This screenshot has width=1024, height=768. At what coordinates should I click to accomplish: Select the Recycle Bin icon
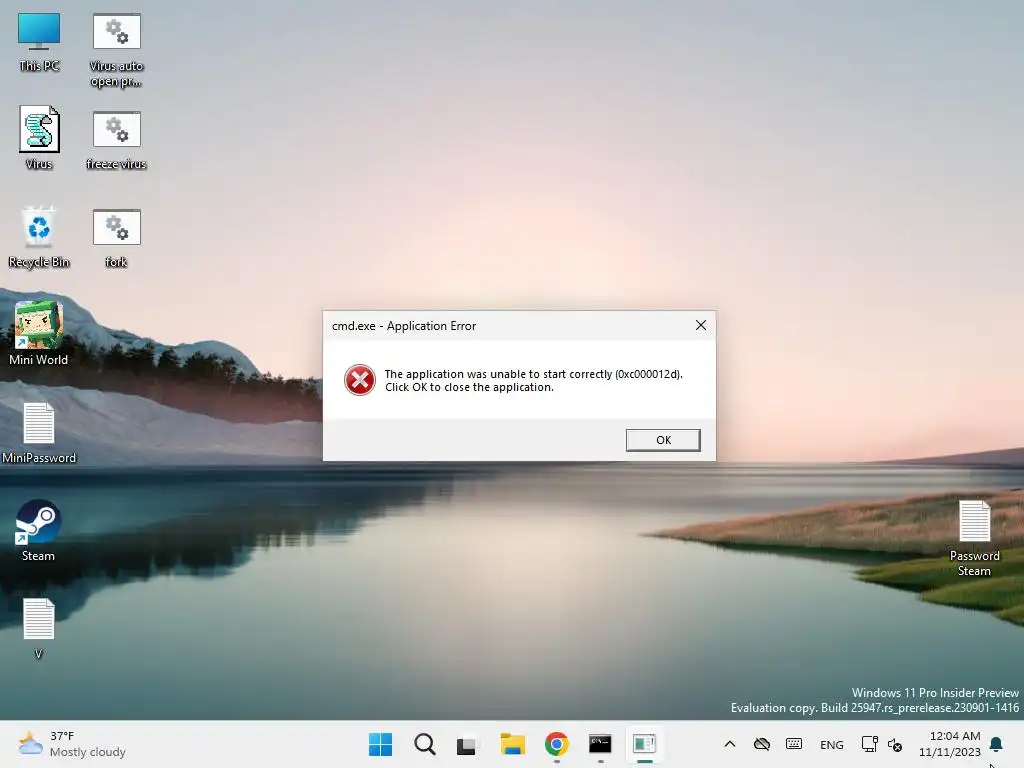pos(39,237)
